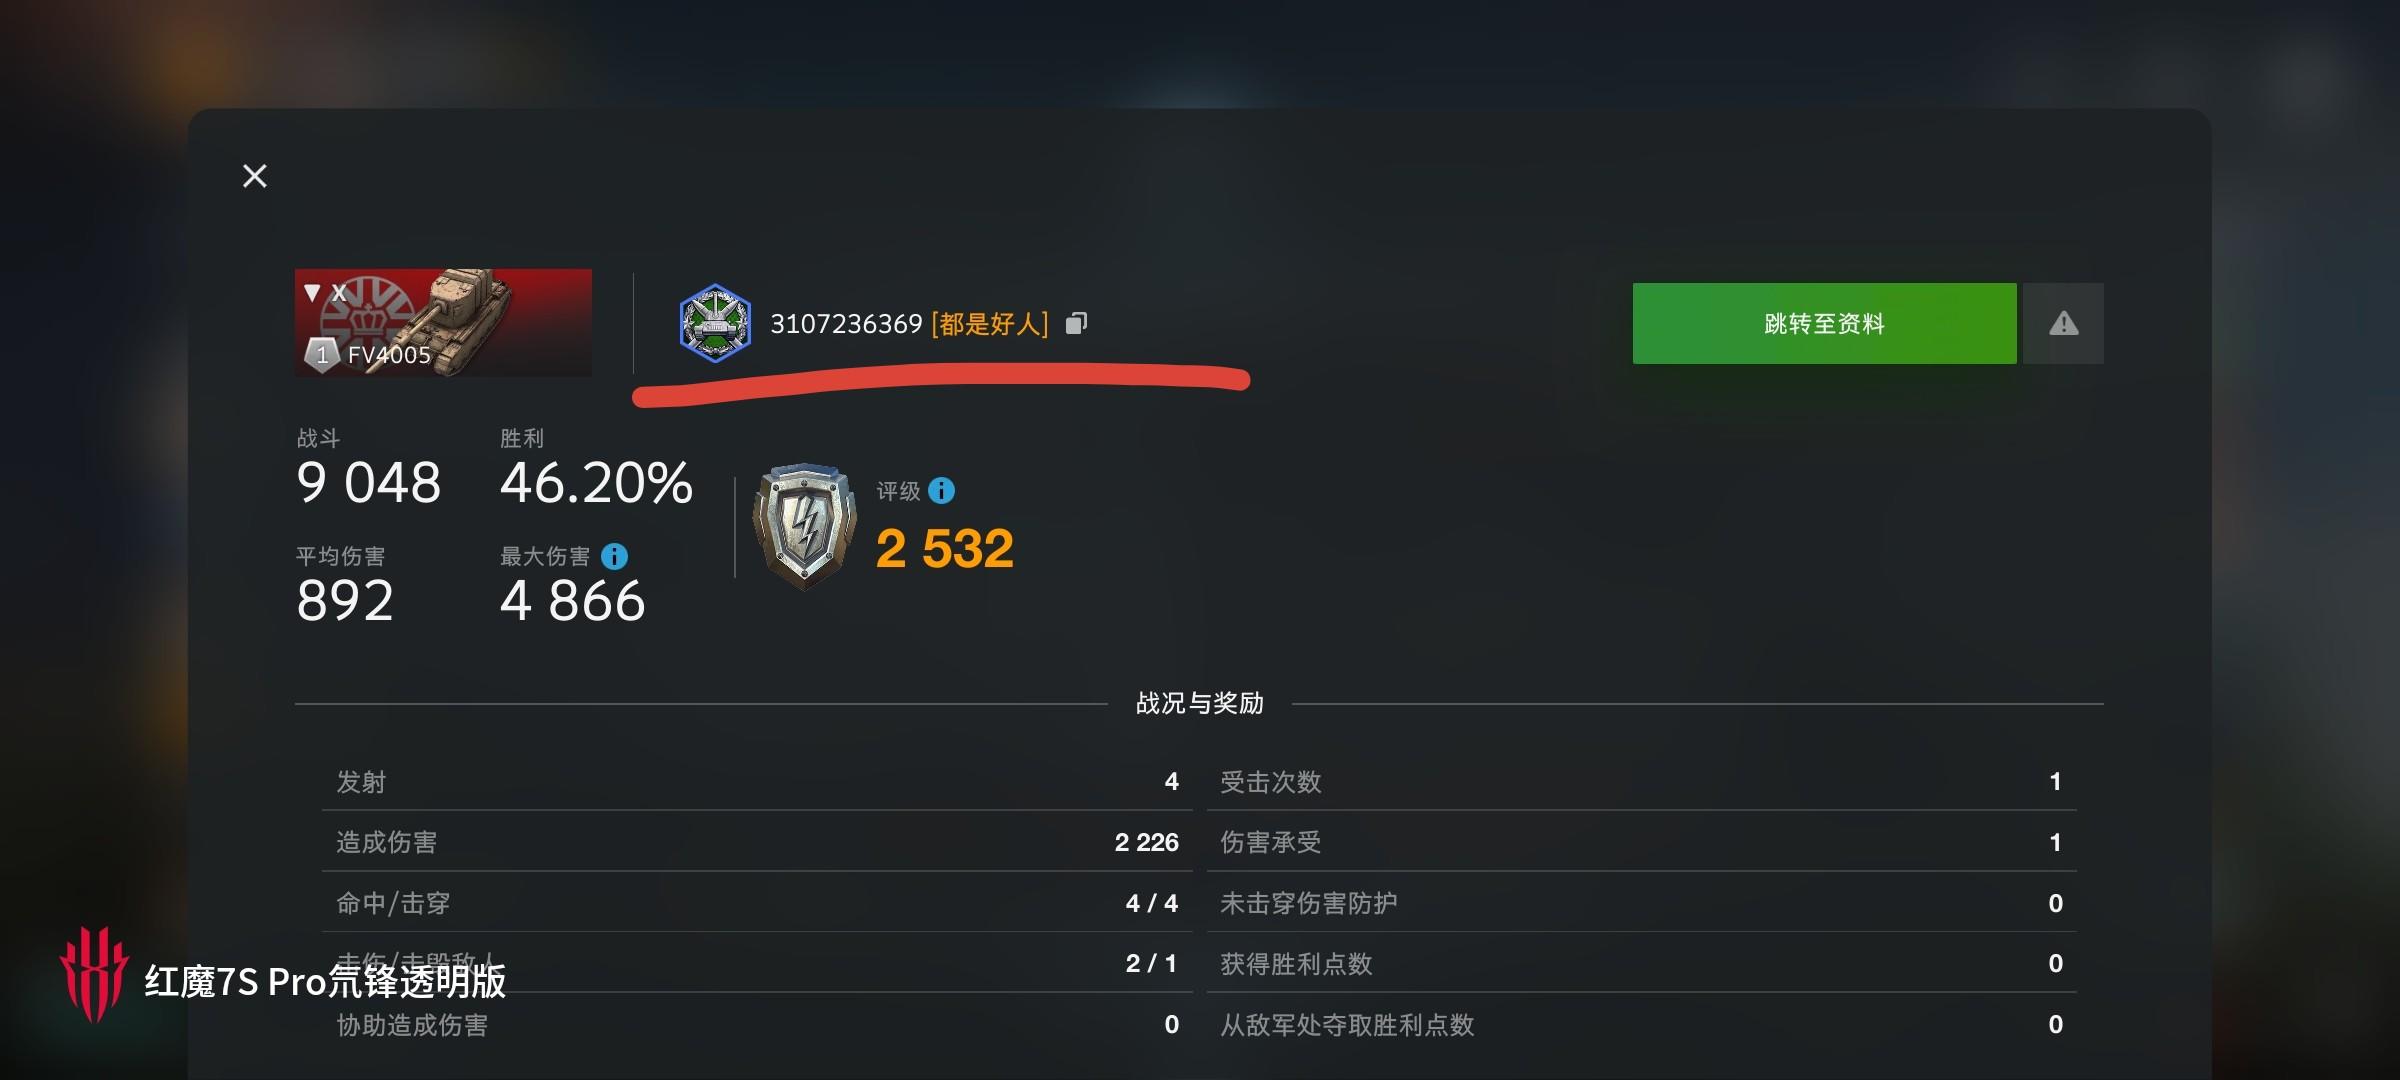
Task: Click the 2 532 rating value
Action: tap(945, 548)
